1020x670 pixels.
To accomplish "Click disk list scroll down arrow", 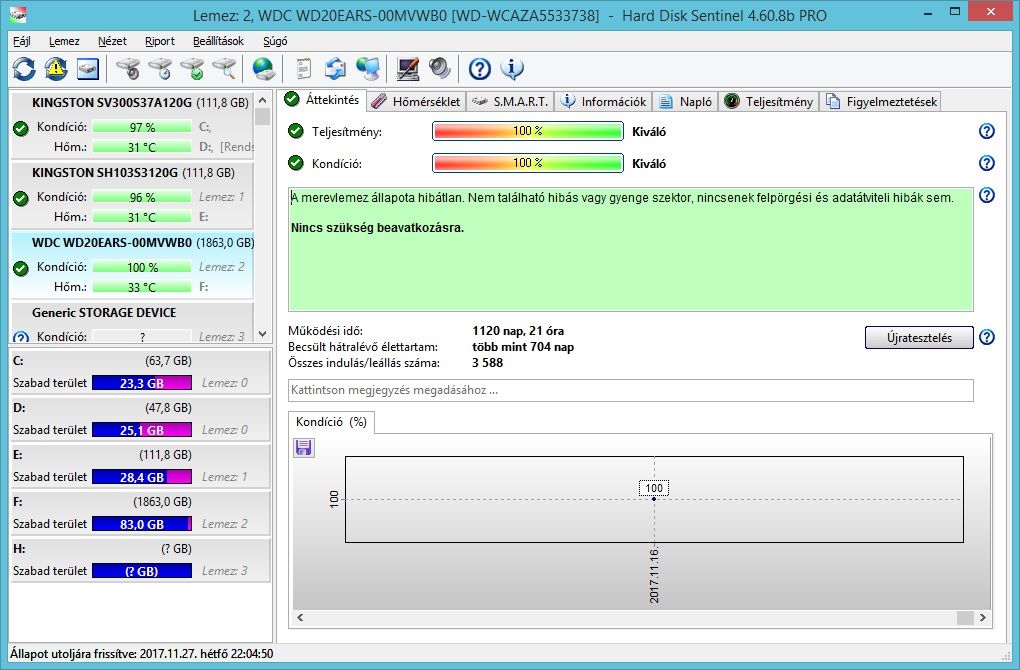I will click(x=262, y=334).
